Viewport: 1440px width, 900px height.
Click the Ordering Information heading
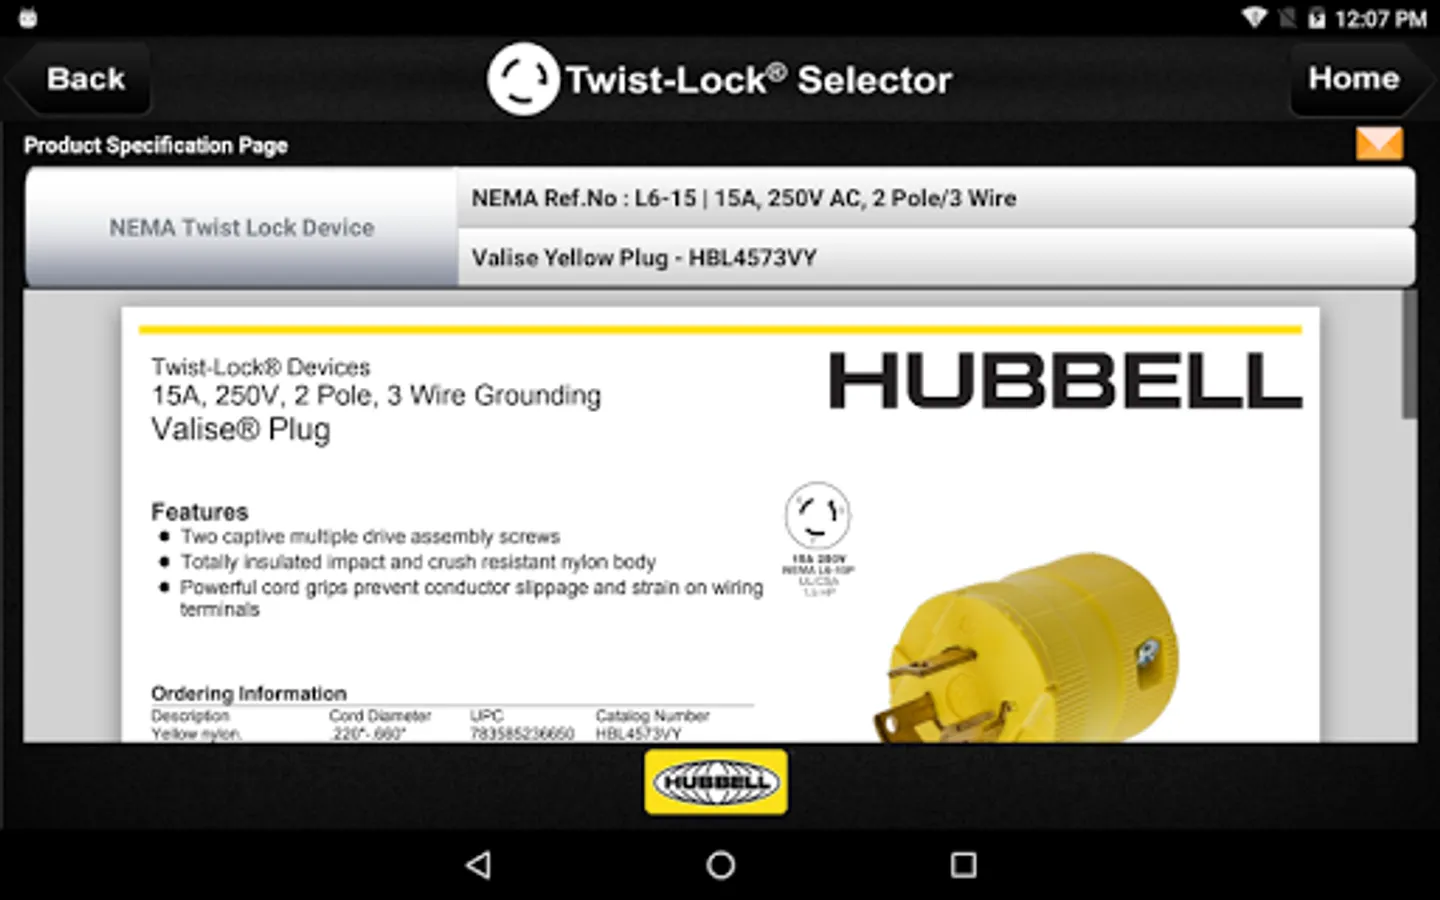click(249, 693)
